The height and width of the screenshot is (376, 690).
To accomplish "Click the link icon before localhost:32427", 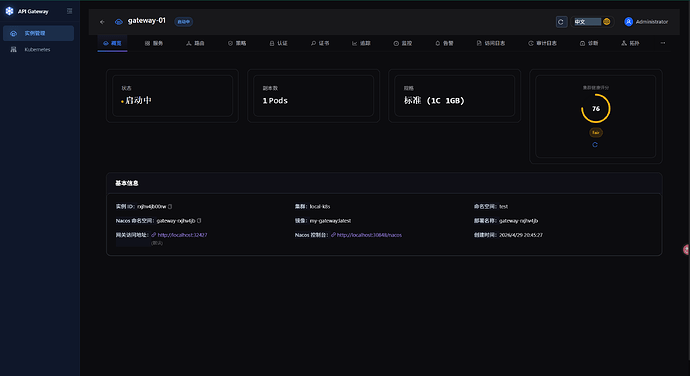I will [154, 235].
